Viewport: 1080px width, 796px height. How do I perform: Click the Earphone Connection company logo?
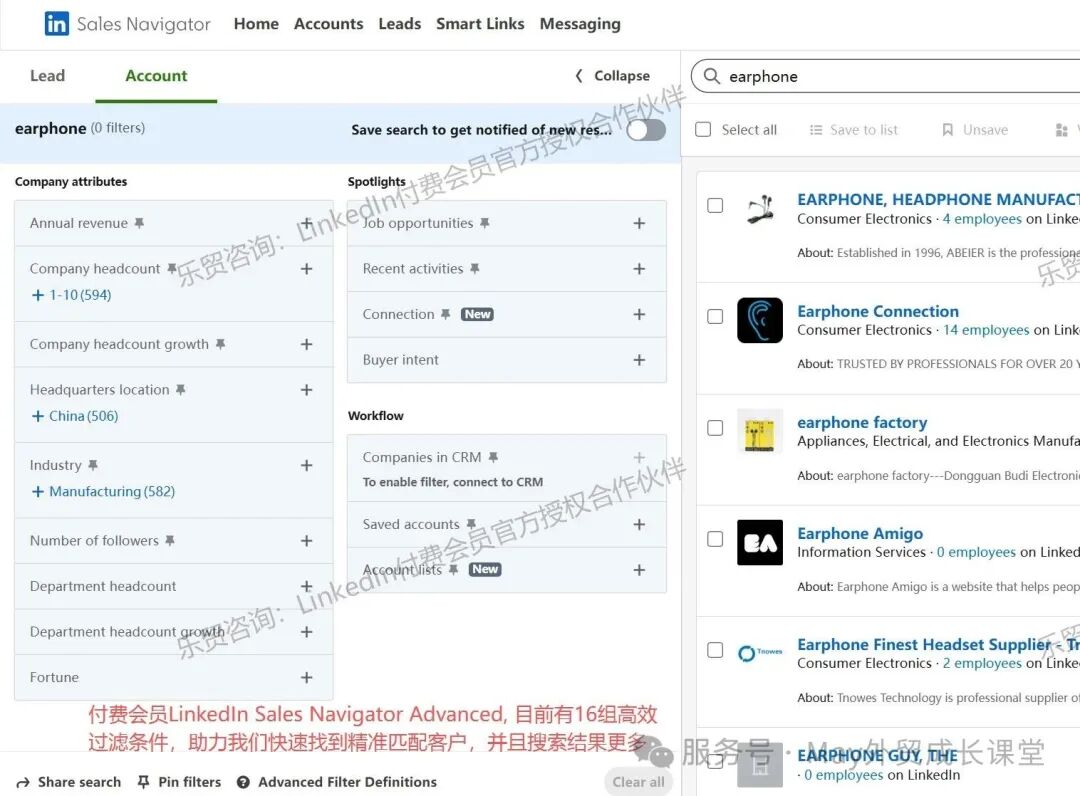(x=759, y=320)
